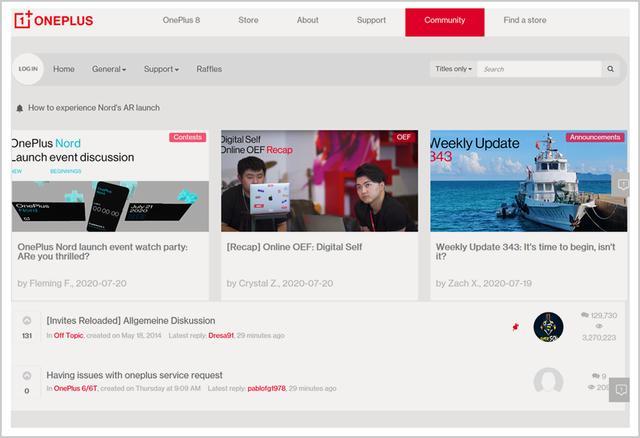The width and height of the screenshot is (640, 438).
Task: Open the avatar of Invites Reloaded thread
Action: click(x=548, y=327)
